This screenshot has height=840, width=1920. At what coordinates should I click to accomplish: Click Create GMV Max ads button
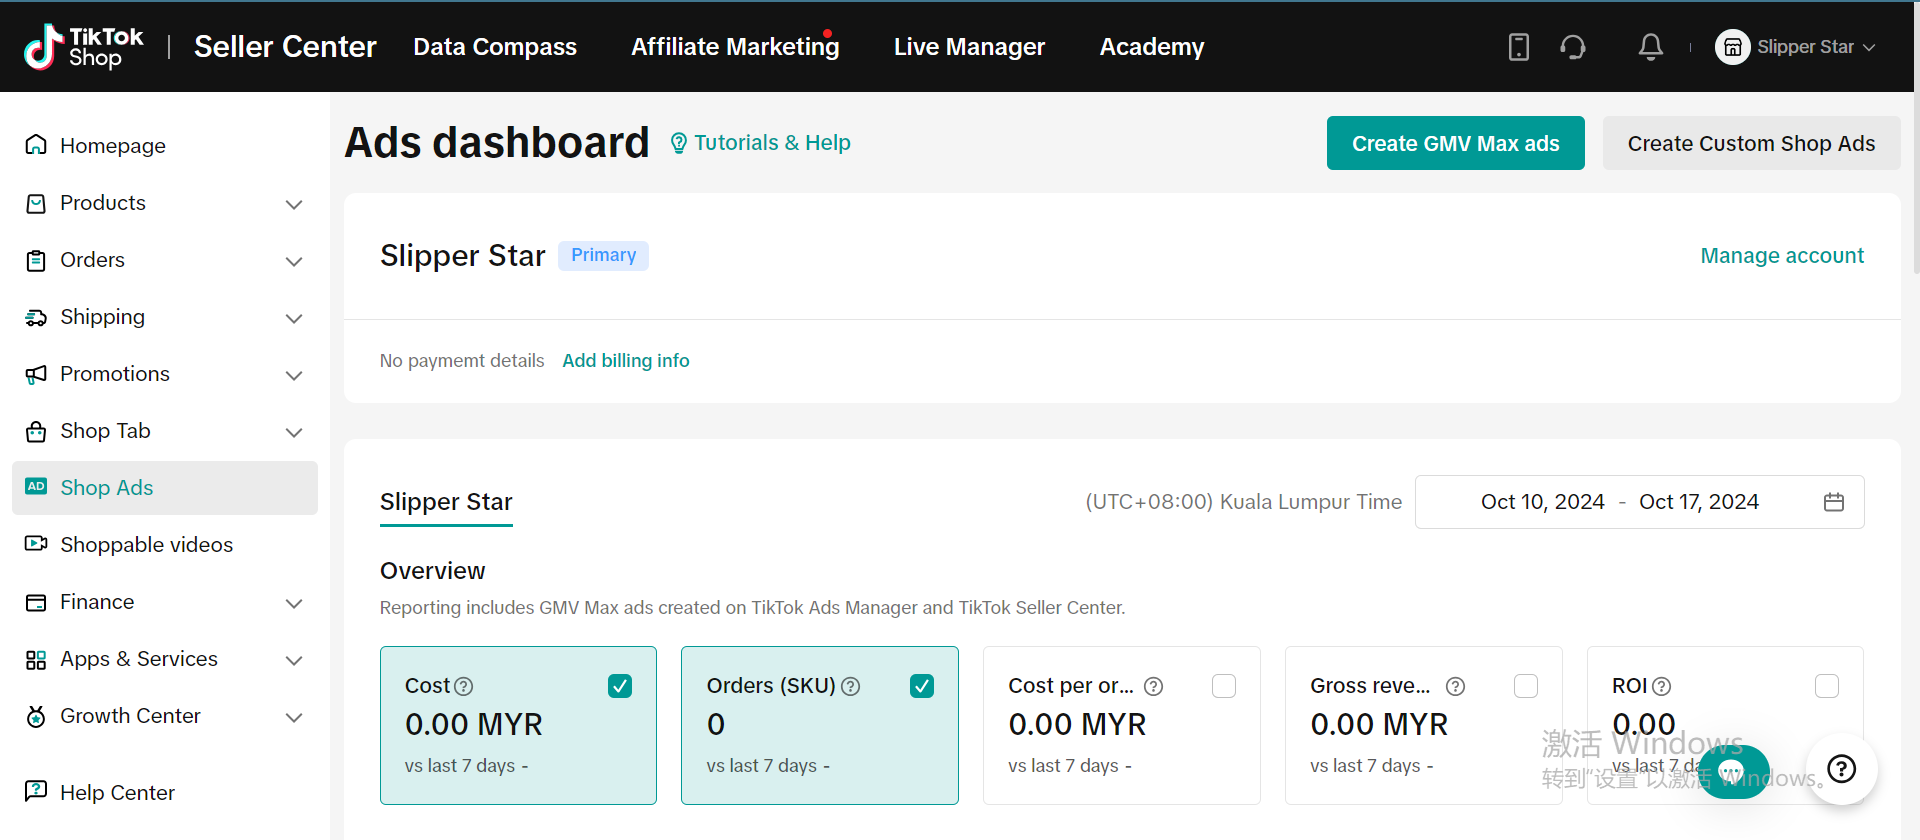click(1455, 143)
